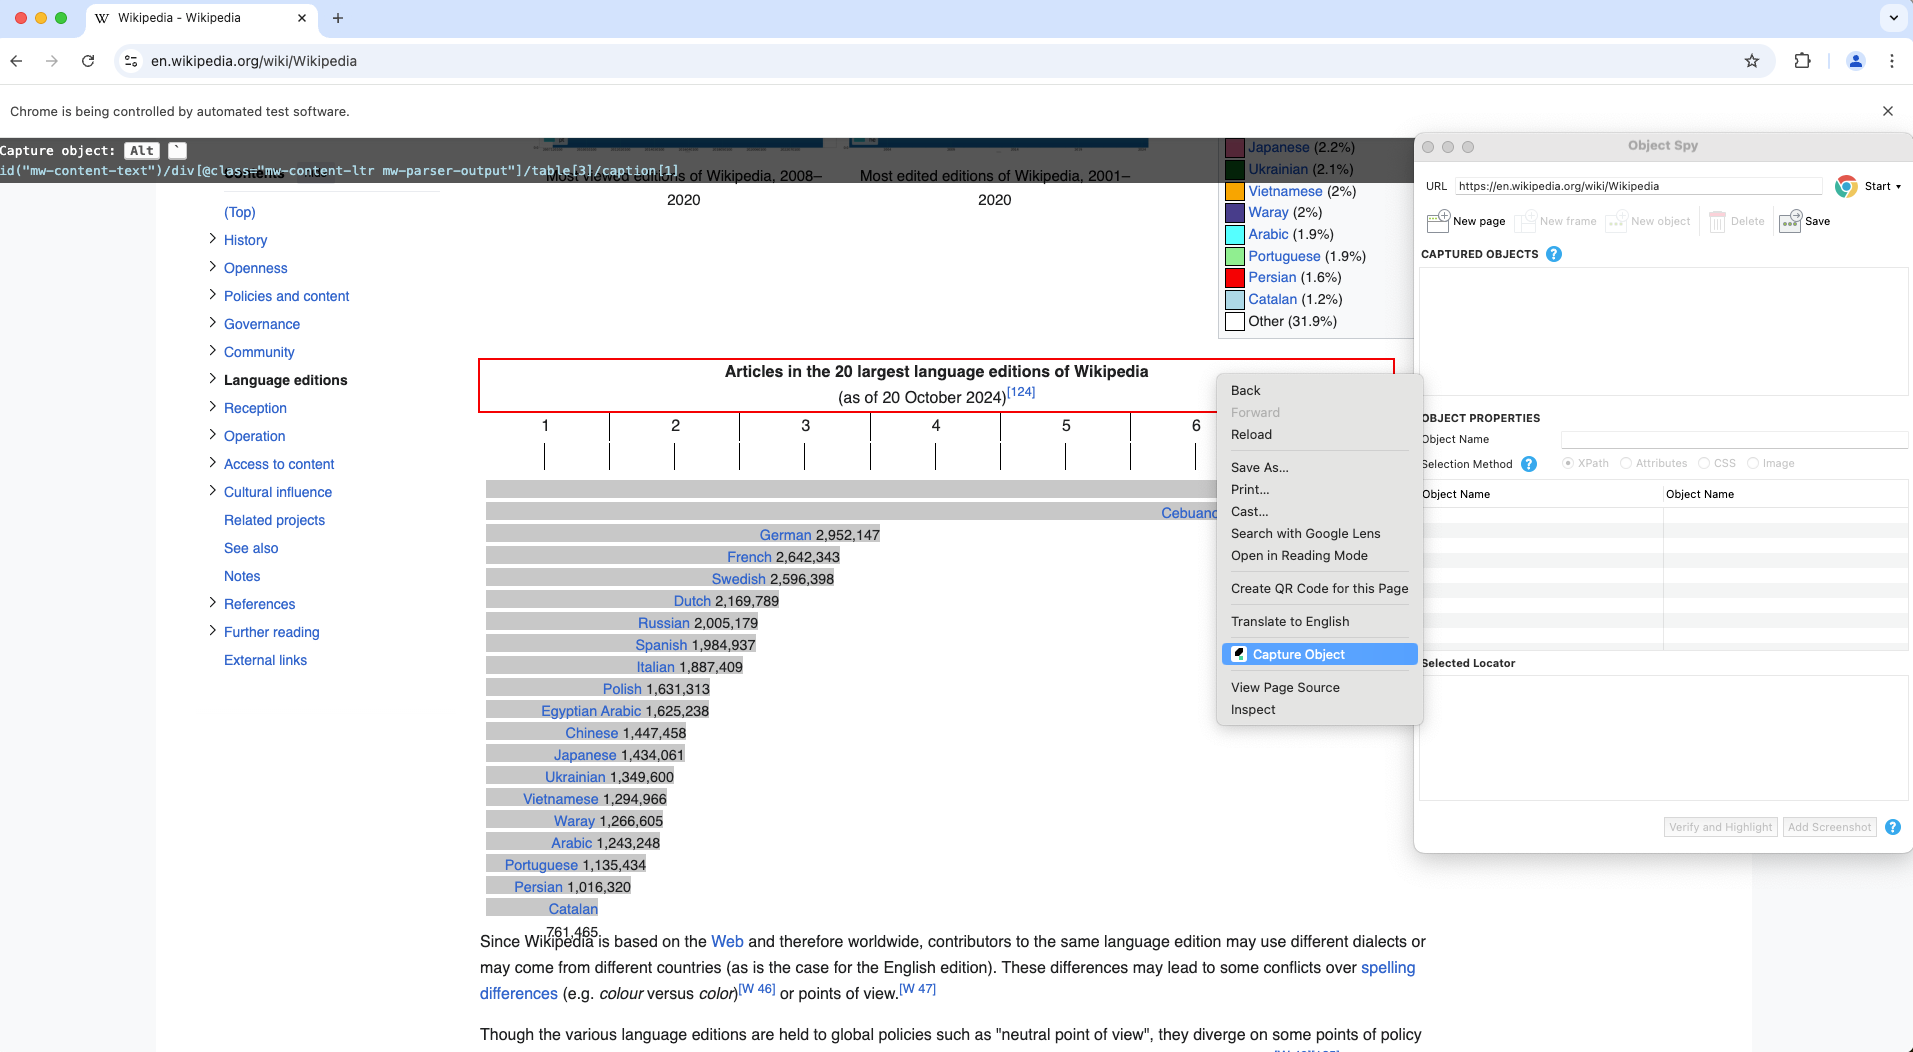Reload the page using toolbar reload icon

[88, 61]
